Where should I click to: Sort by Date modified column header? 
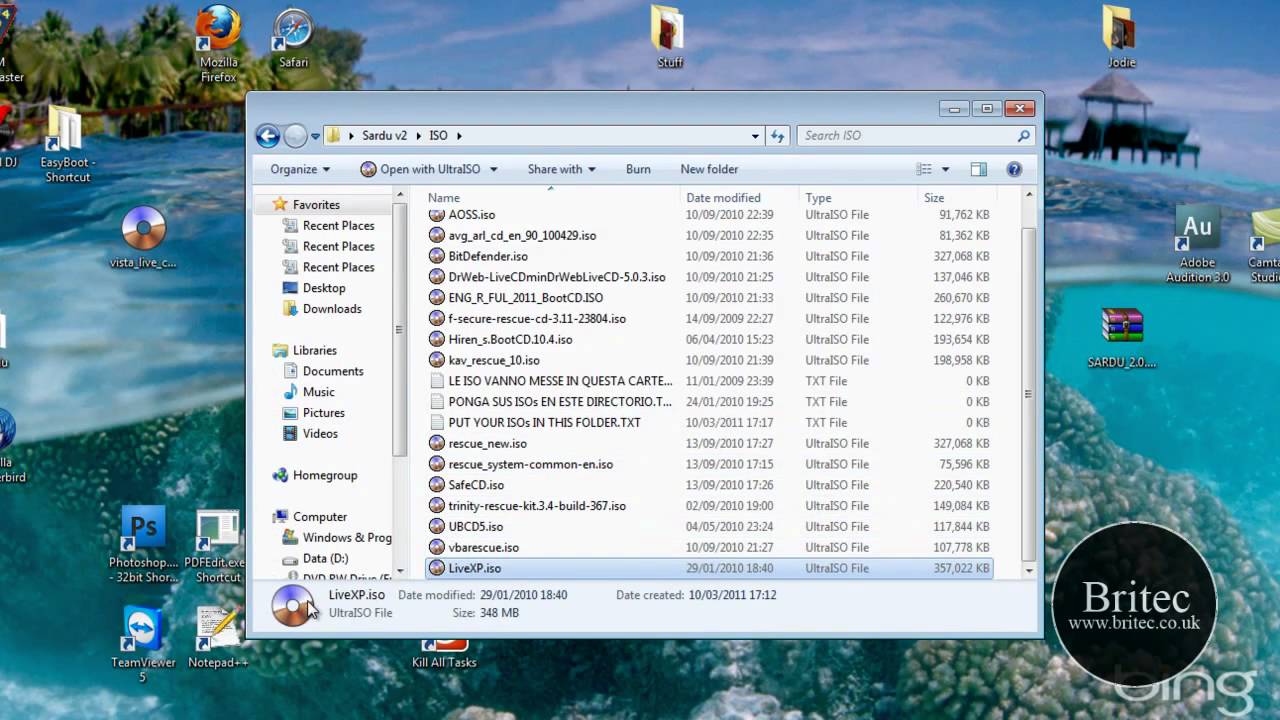click(741, 198)
